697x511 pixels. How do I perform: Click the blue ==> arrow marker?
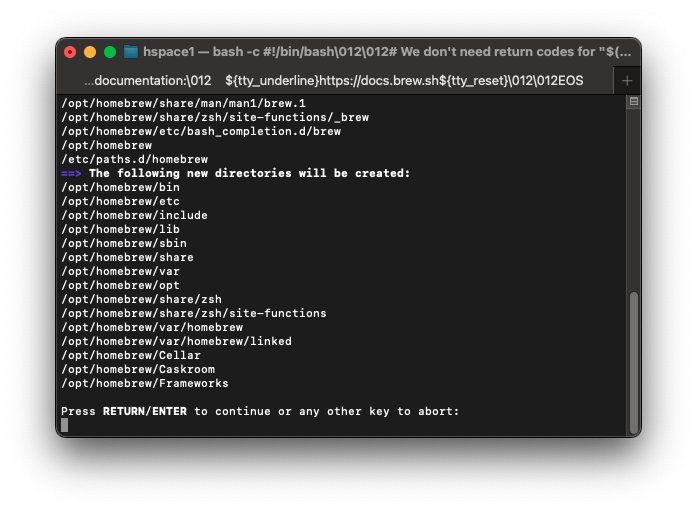click(x=71, y=173)
